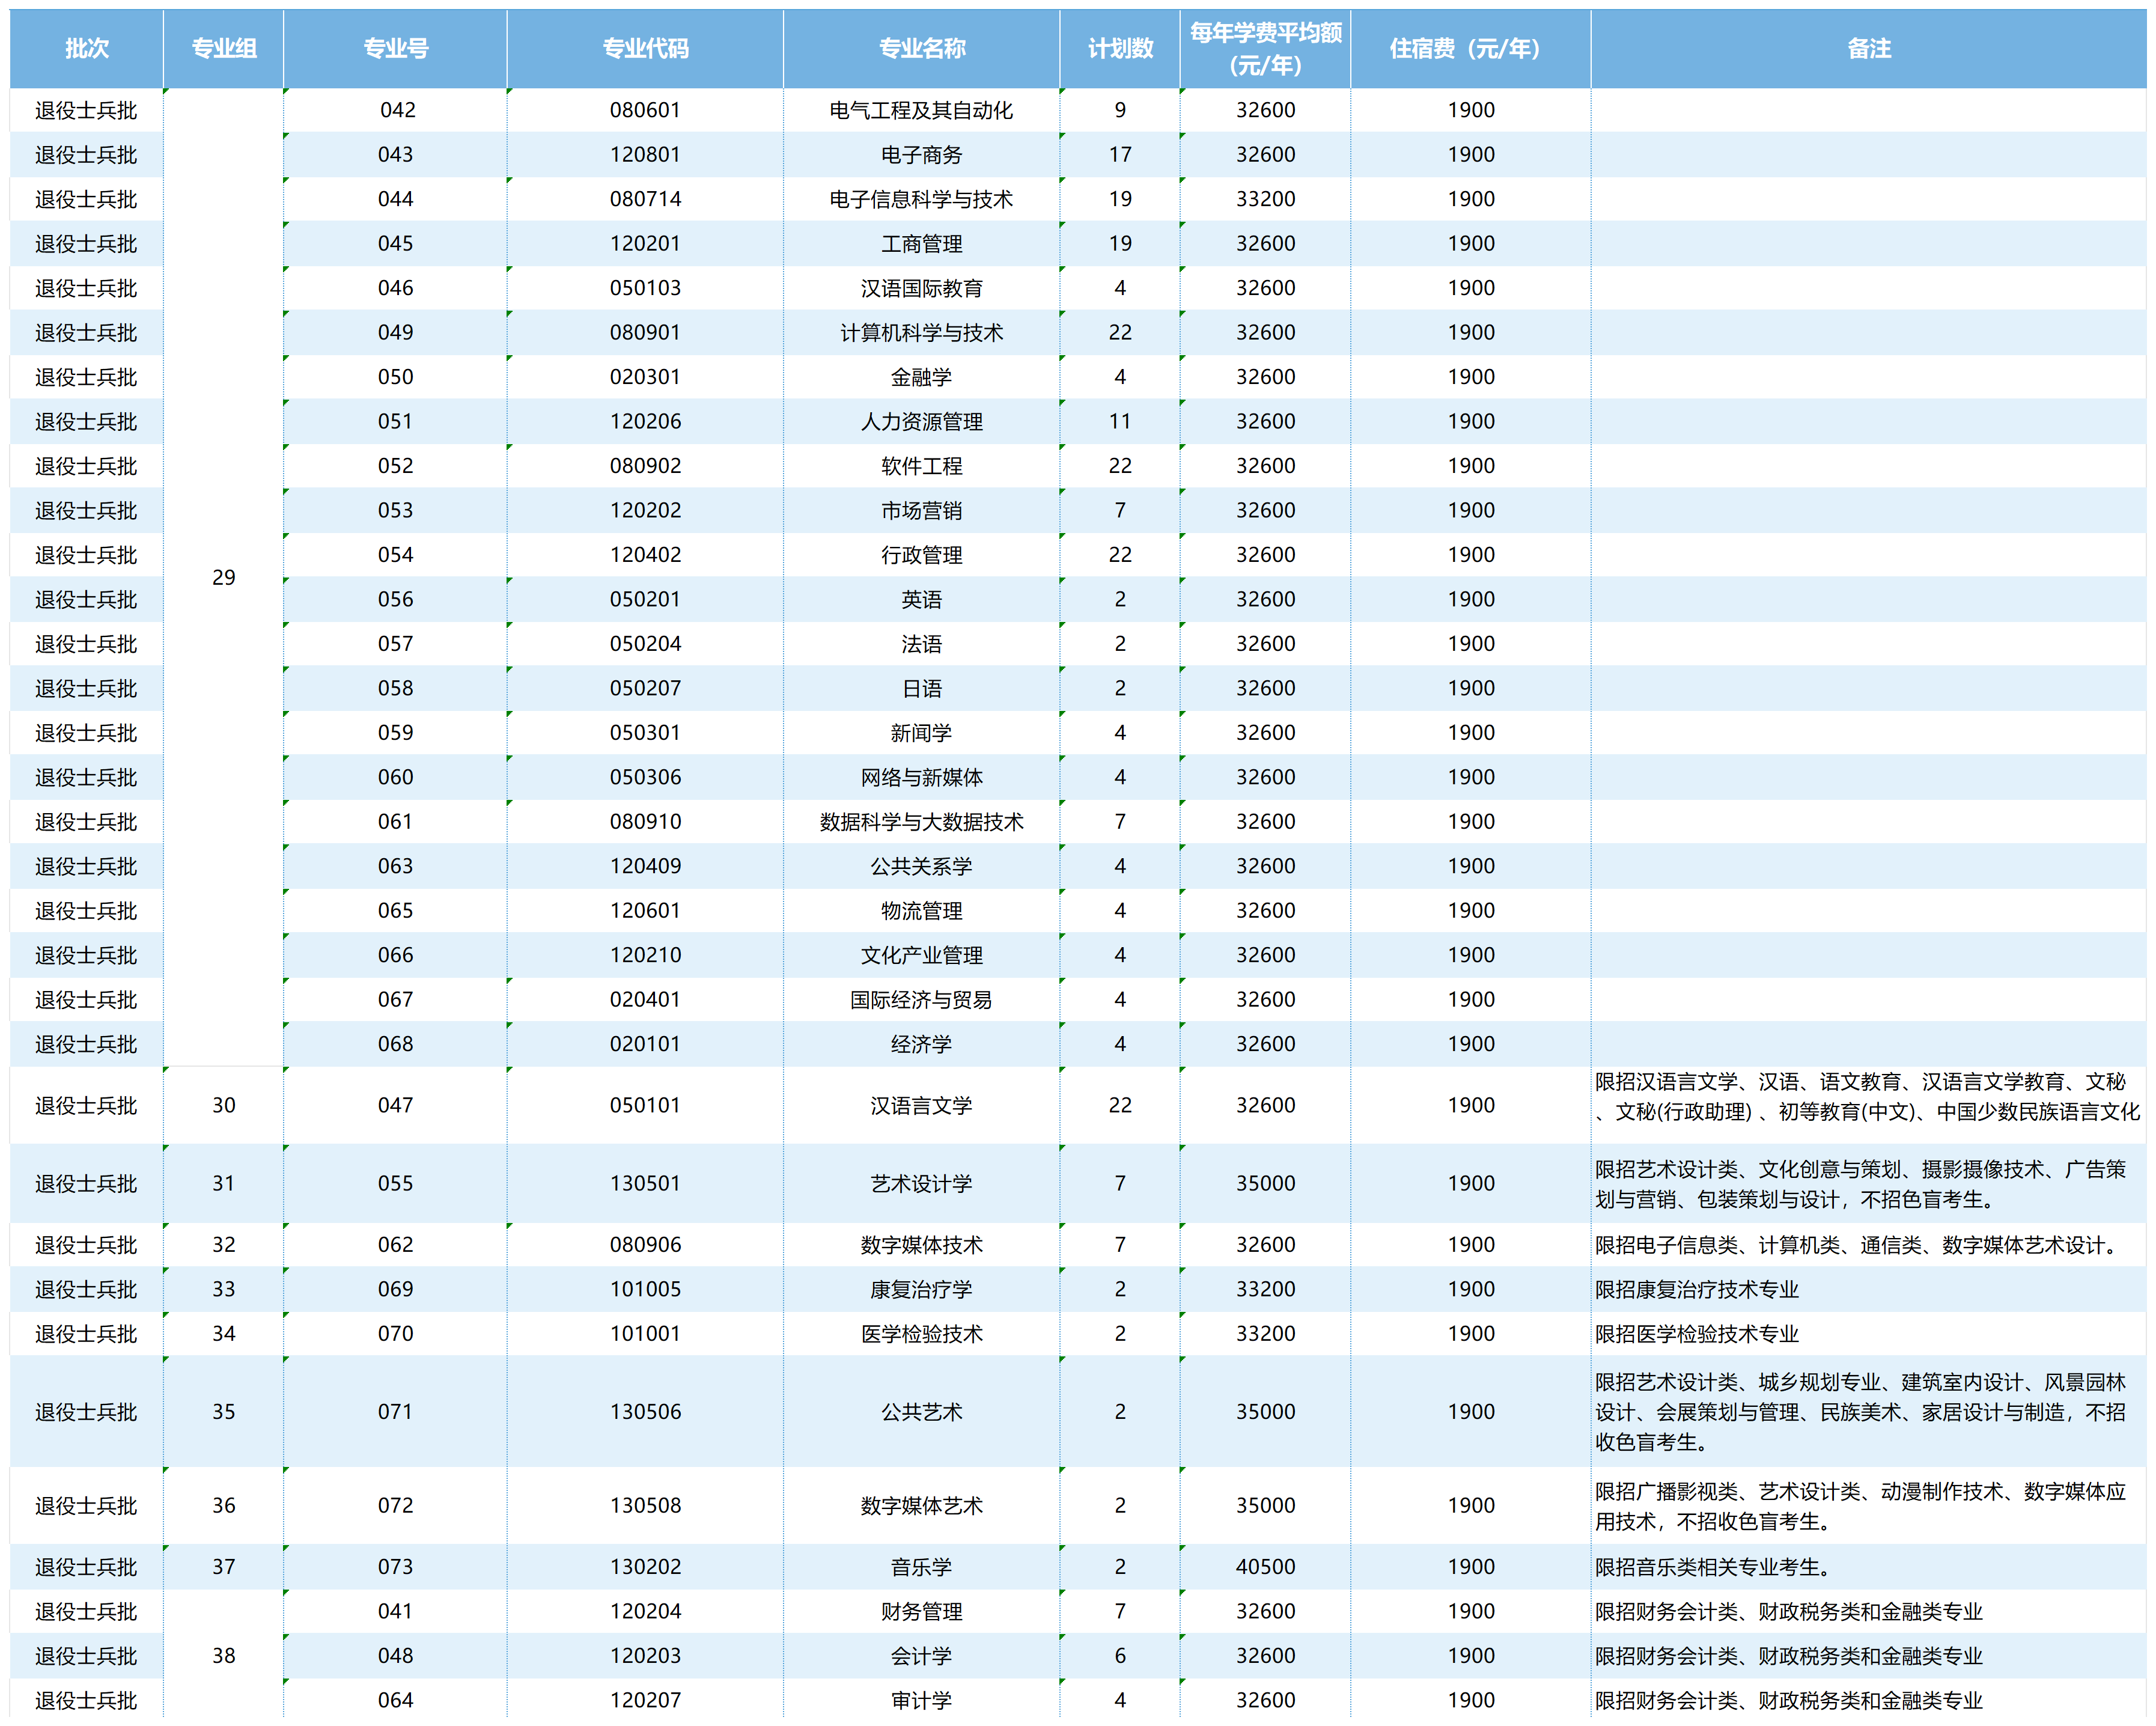Click the 公共关系学 cell
2156x1726 pixels.
(x=921, y=866)
